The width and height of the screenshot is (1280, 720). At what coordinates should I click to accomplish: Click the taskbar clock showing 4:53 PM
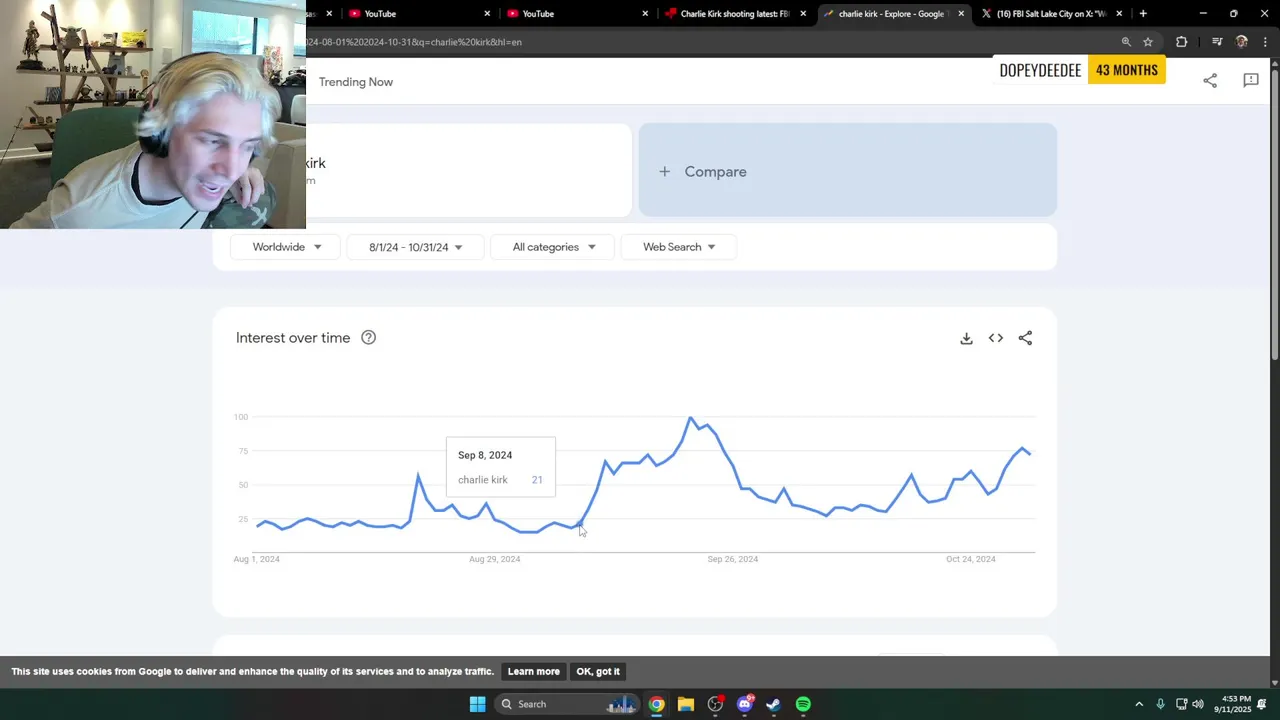pos(1233,704)
